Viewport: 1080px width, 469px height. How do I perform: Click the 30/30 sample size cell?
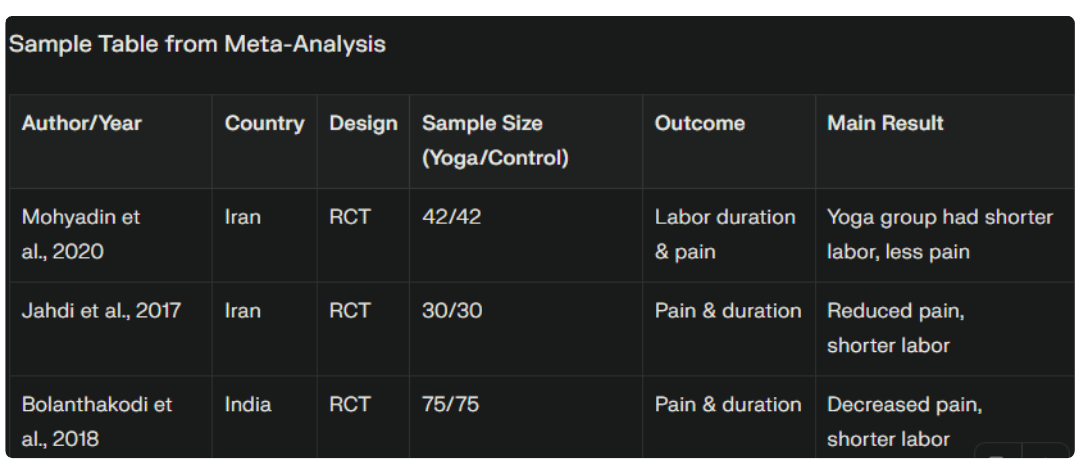click(x=451, y=311)
